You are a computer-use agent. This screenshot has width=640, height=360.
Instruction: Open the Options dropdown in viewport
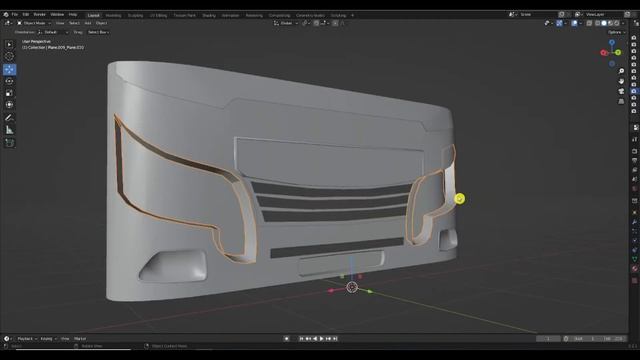(616, 32)
